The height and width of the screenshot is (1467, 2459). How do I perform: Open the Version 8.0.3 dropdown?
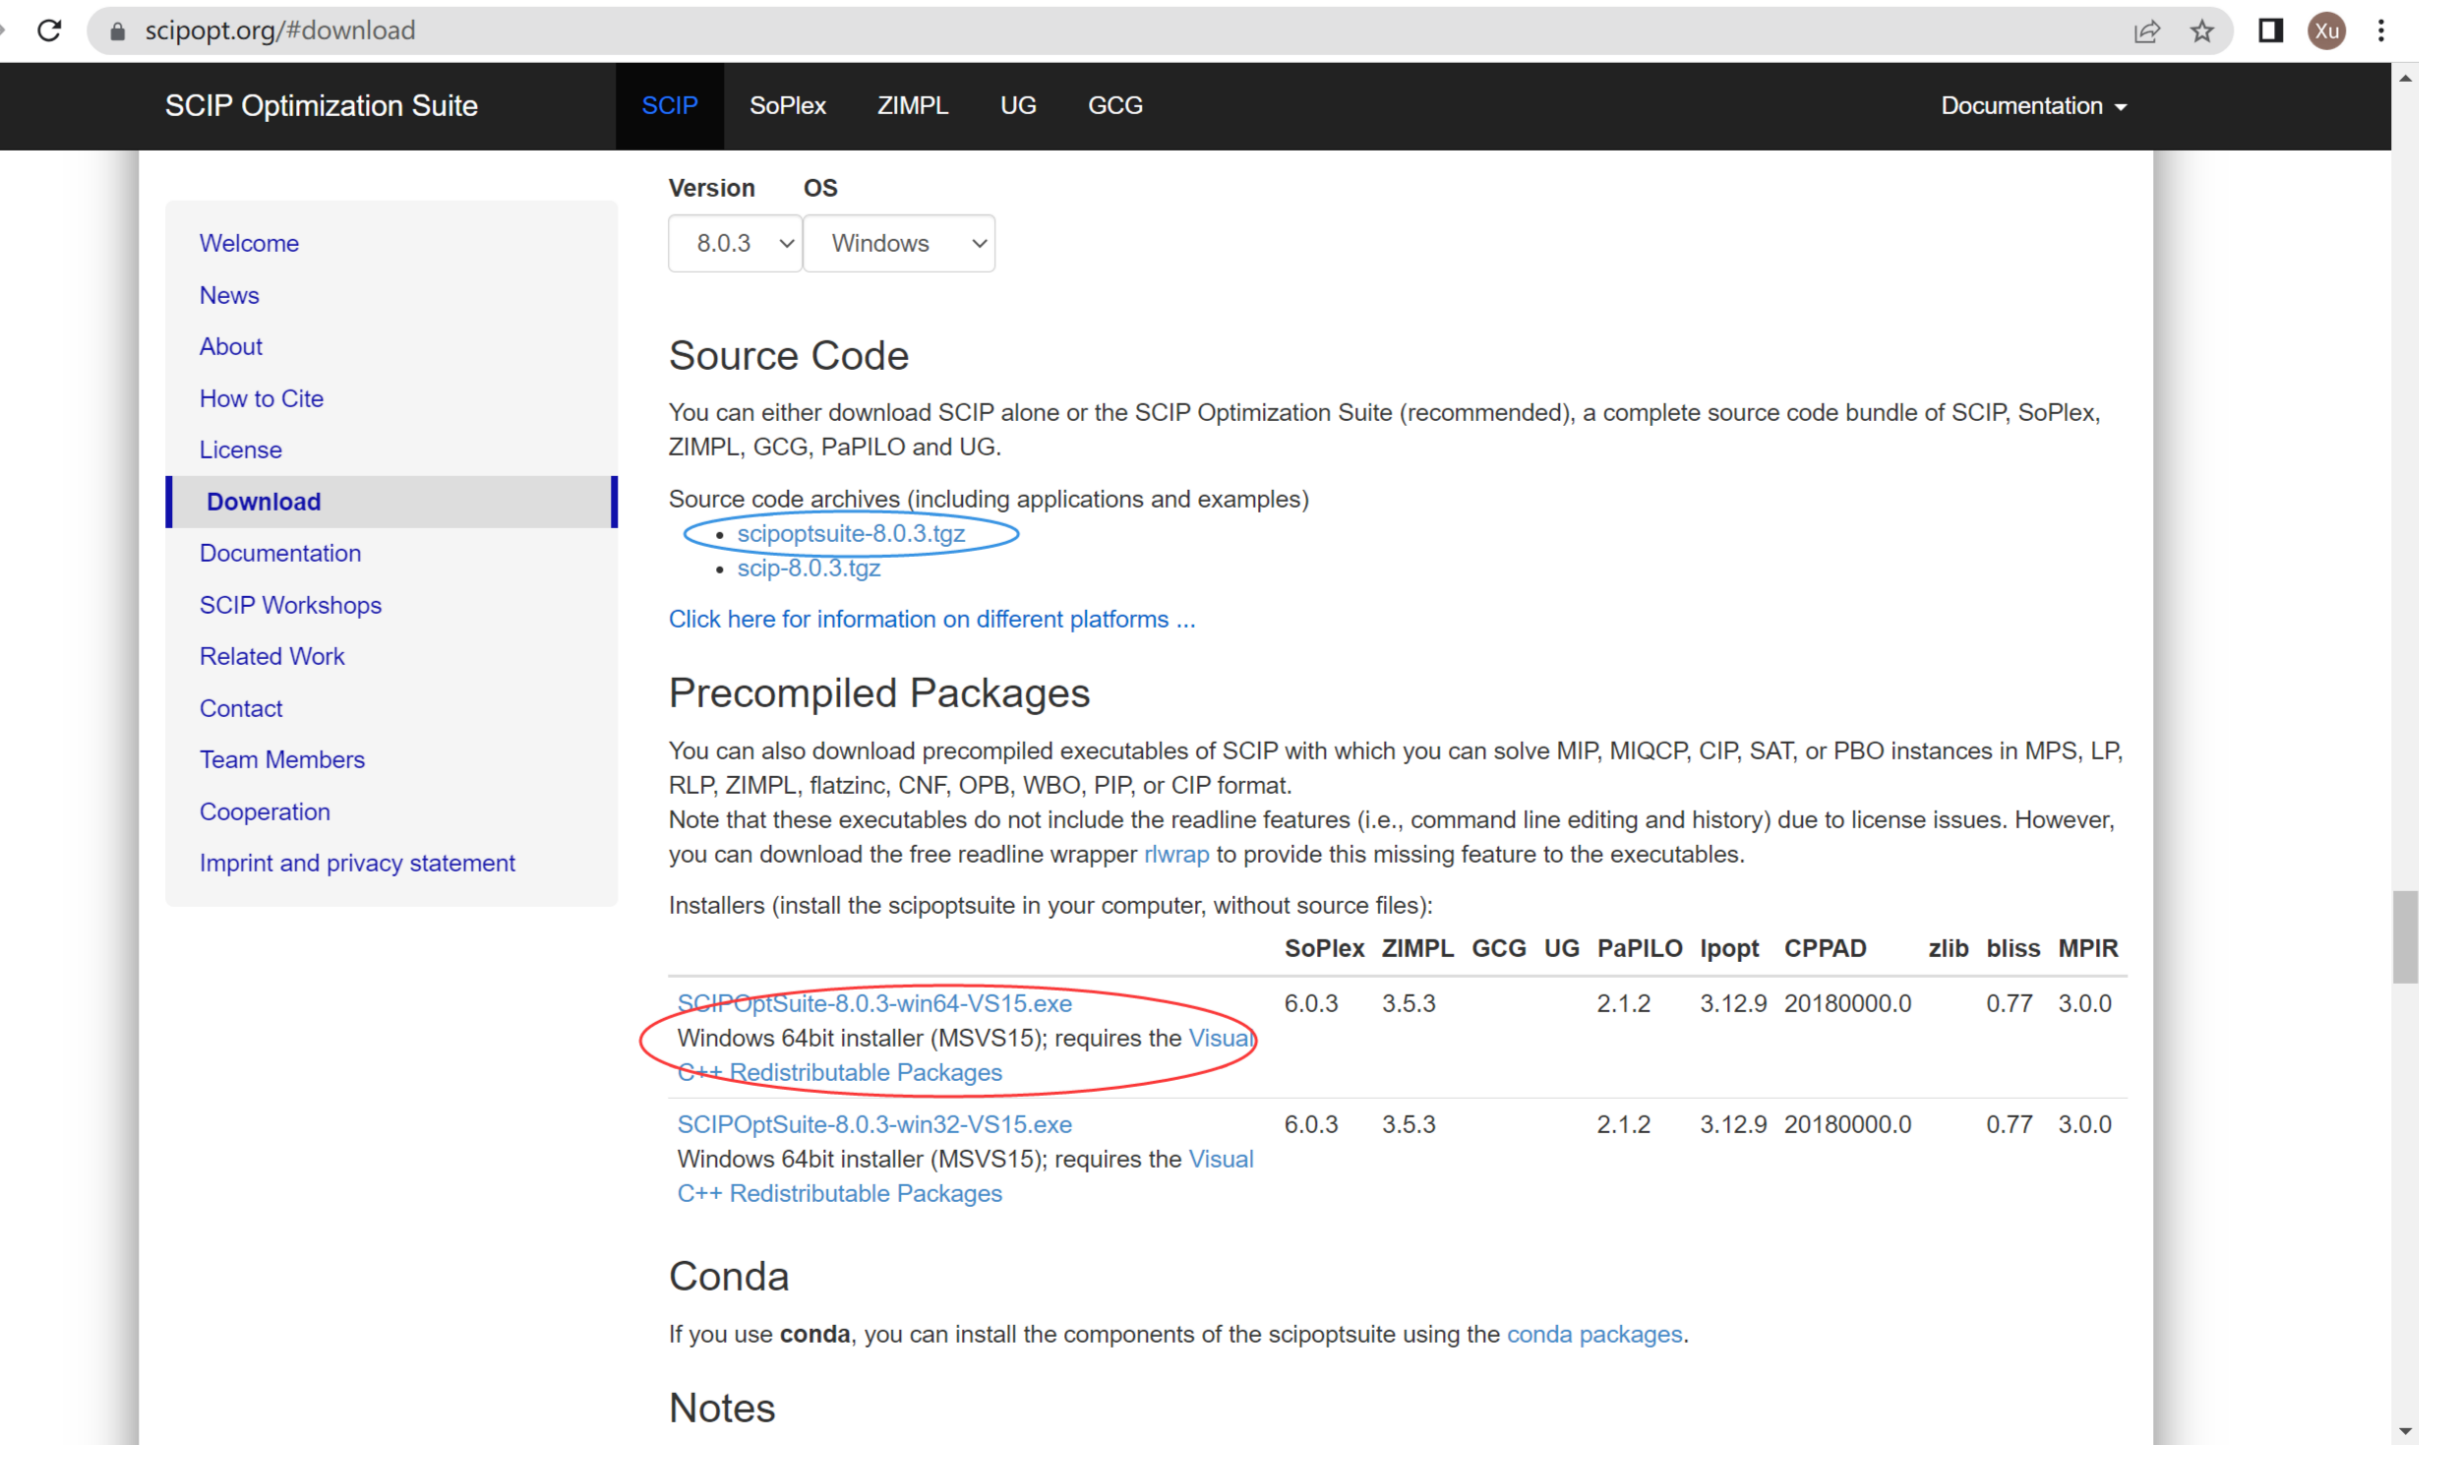[x=735, y=243]
